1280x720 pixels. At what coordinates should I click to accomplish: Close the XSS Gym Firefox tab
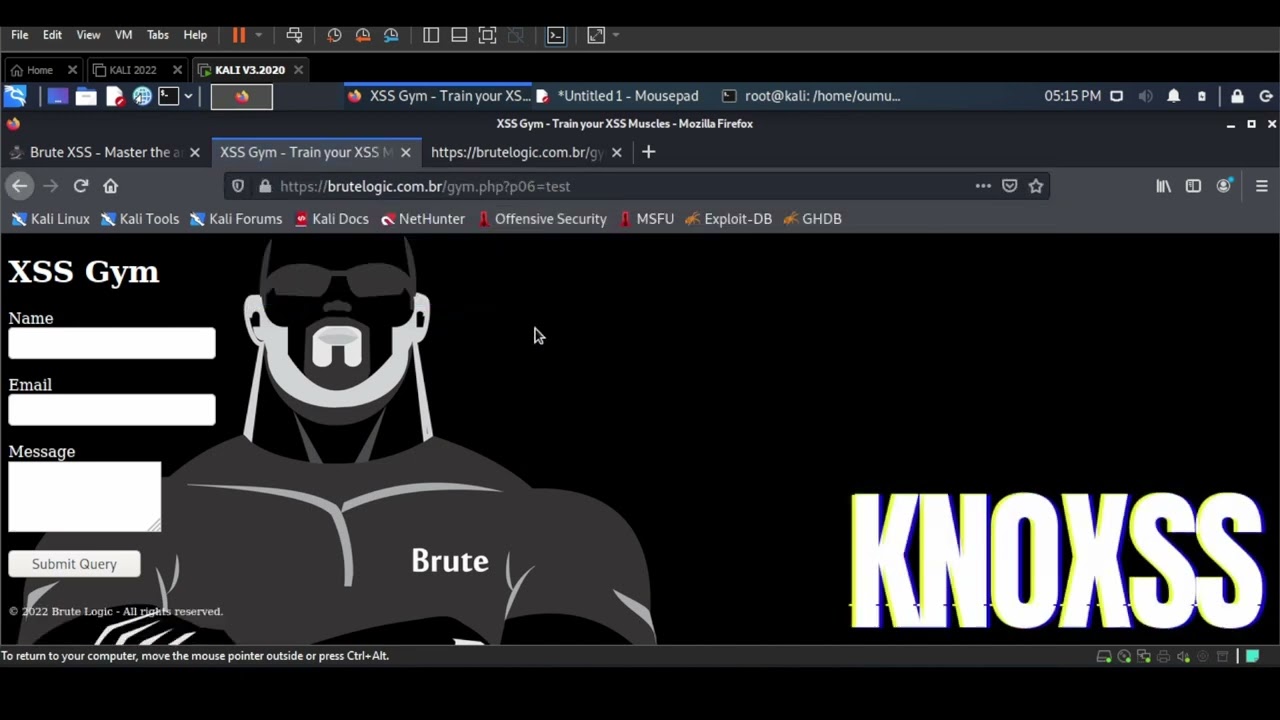405,152
